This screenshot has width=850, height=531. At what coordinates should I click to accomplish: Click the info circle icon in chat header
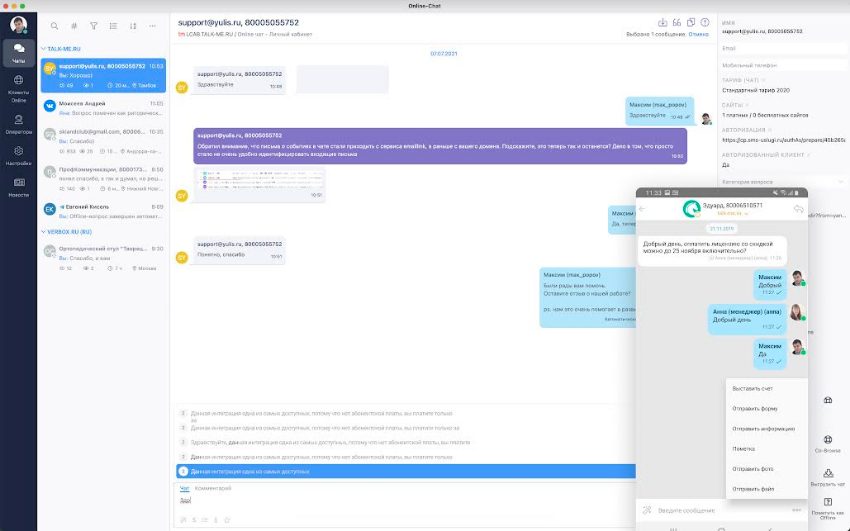pyautogui.click(x=705, y=22)
